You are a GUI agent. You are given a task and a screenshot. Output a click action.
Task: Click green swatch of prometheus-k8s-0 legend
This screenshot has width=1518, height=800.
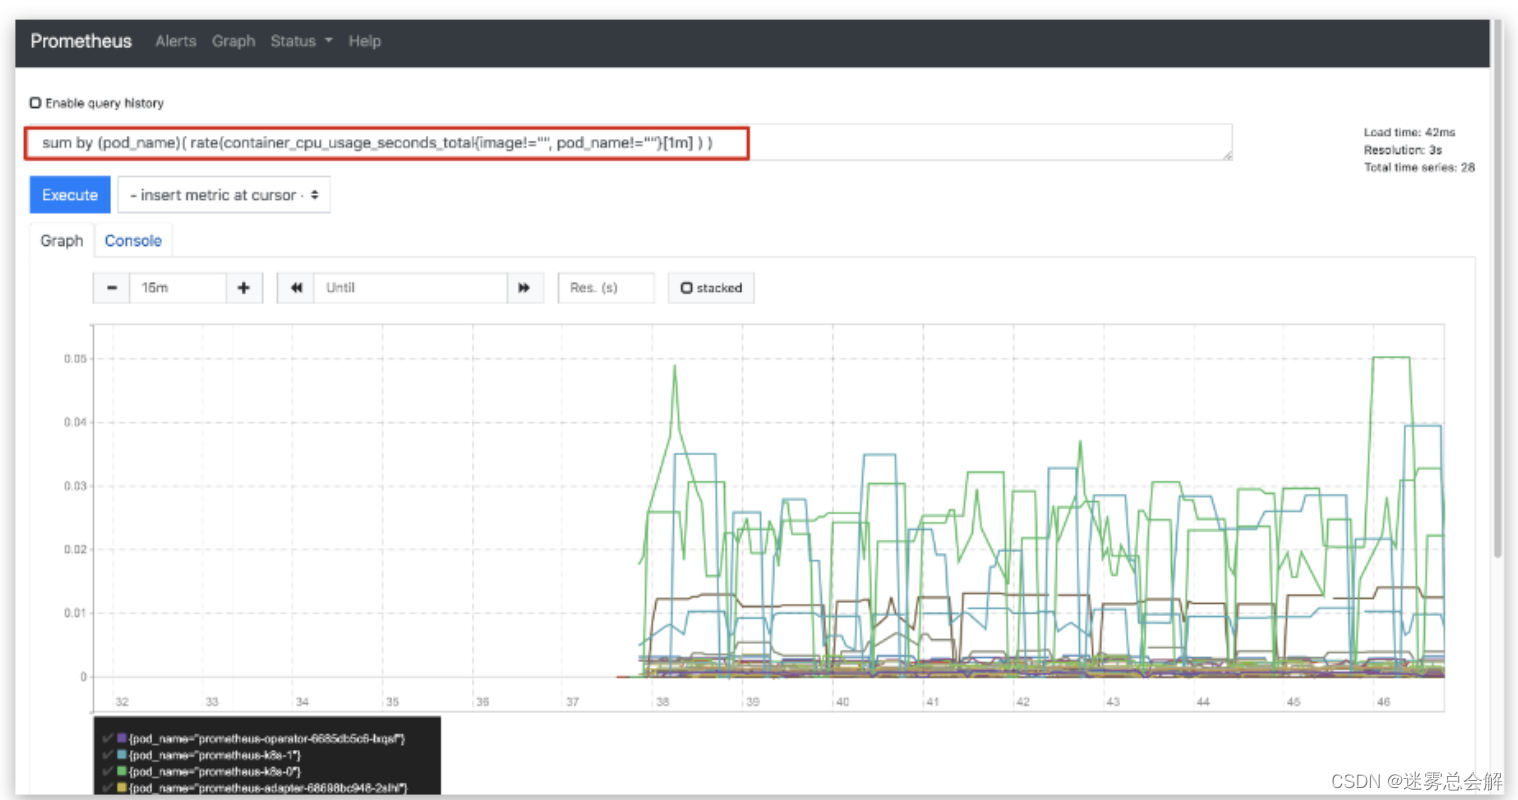[122, 771]
